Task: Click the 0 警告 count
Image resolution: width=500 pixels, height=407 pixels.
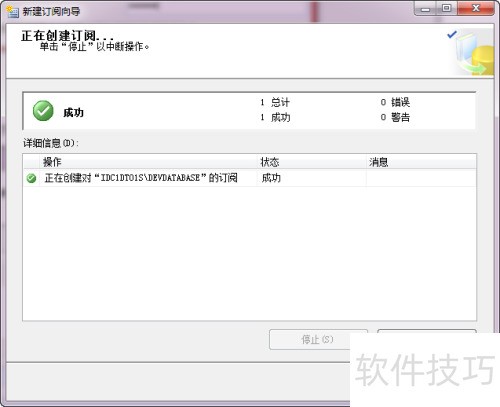Action: [x=395, y=117]
